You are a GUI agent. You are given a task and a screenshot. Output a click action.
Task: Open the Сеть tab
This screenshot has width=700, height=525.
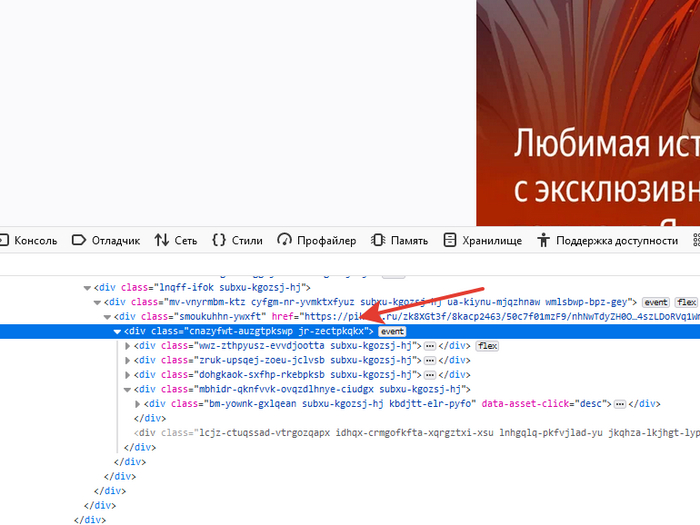click(x=176, y=241)
